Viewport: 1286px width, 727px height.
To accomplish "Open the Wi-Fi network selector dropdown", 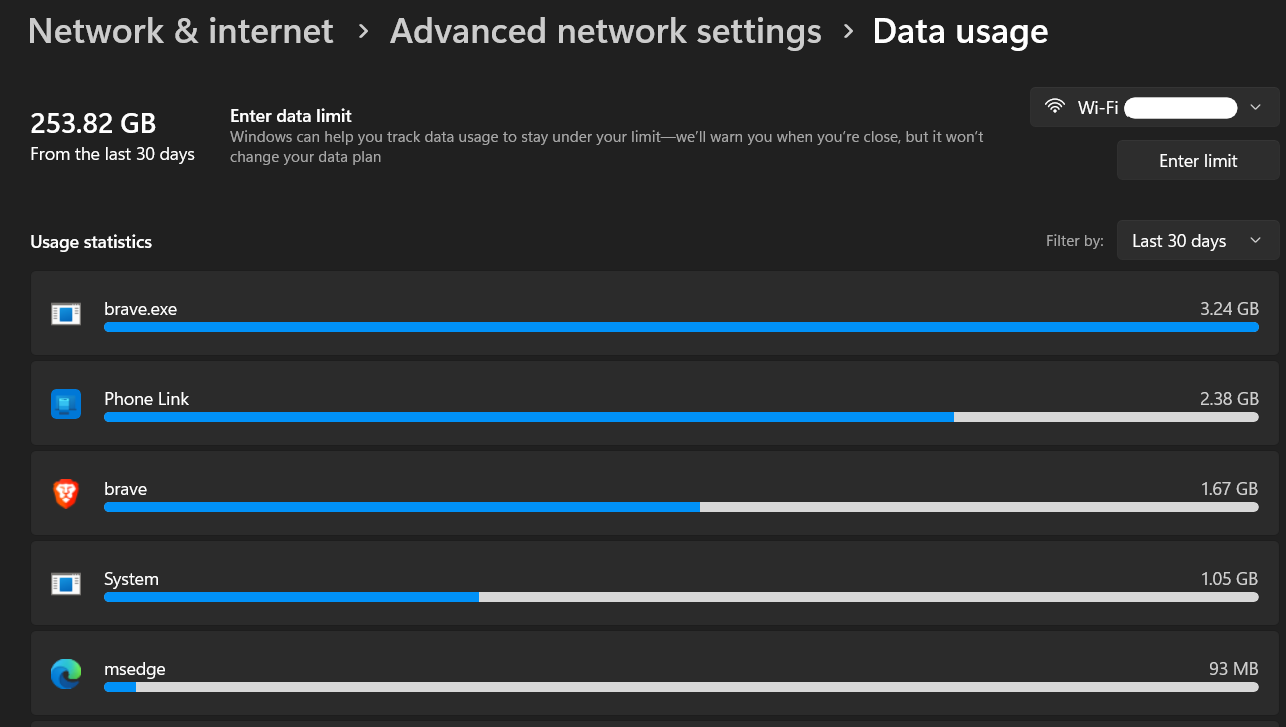I will pos(1154,107).
